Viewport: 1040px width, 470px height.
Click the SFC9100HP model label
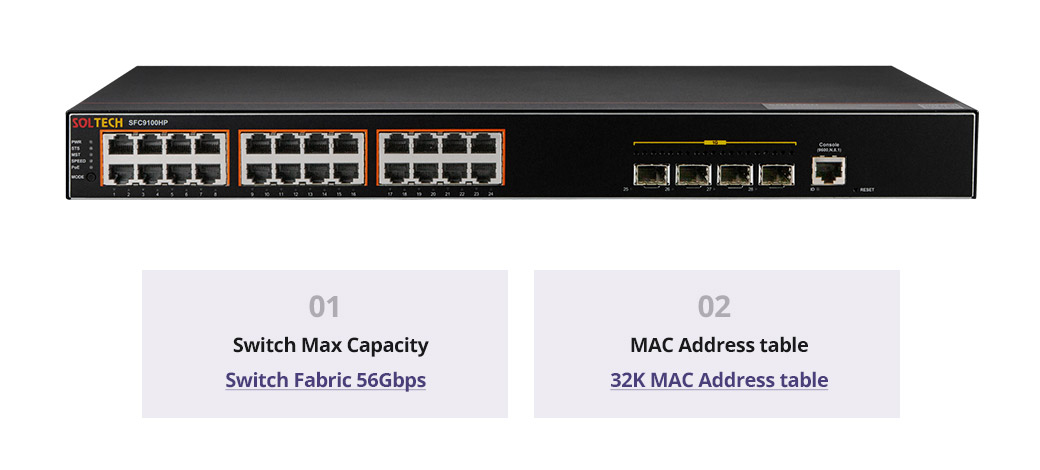(148, 123)
